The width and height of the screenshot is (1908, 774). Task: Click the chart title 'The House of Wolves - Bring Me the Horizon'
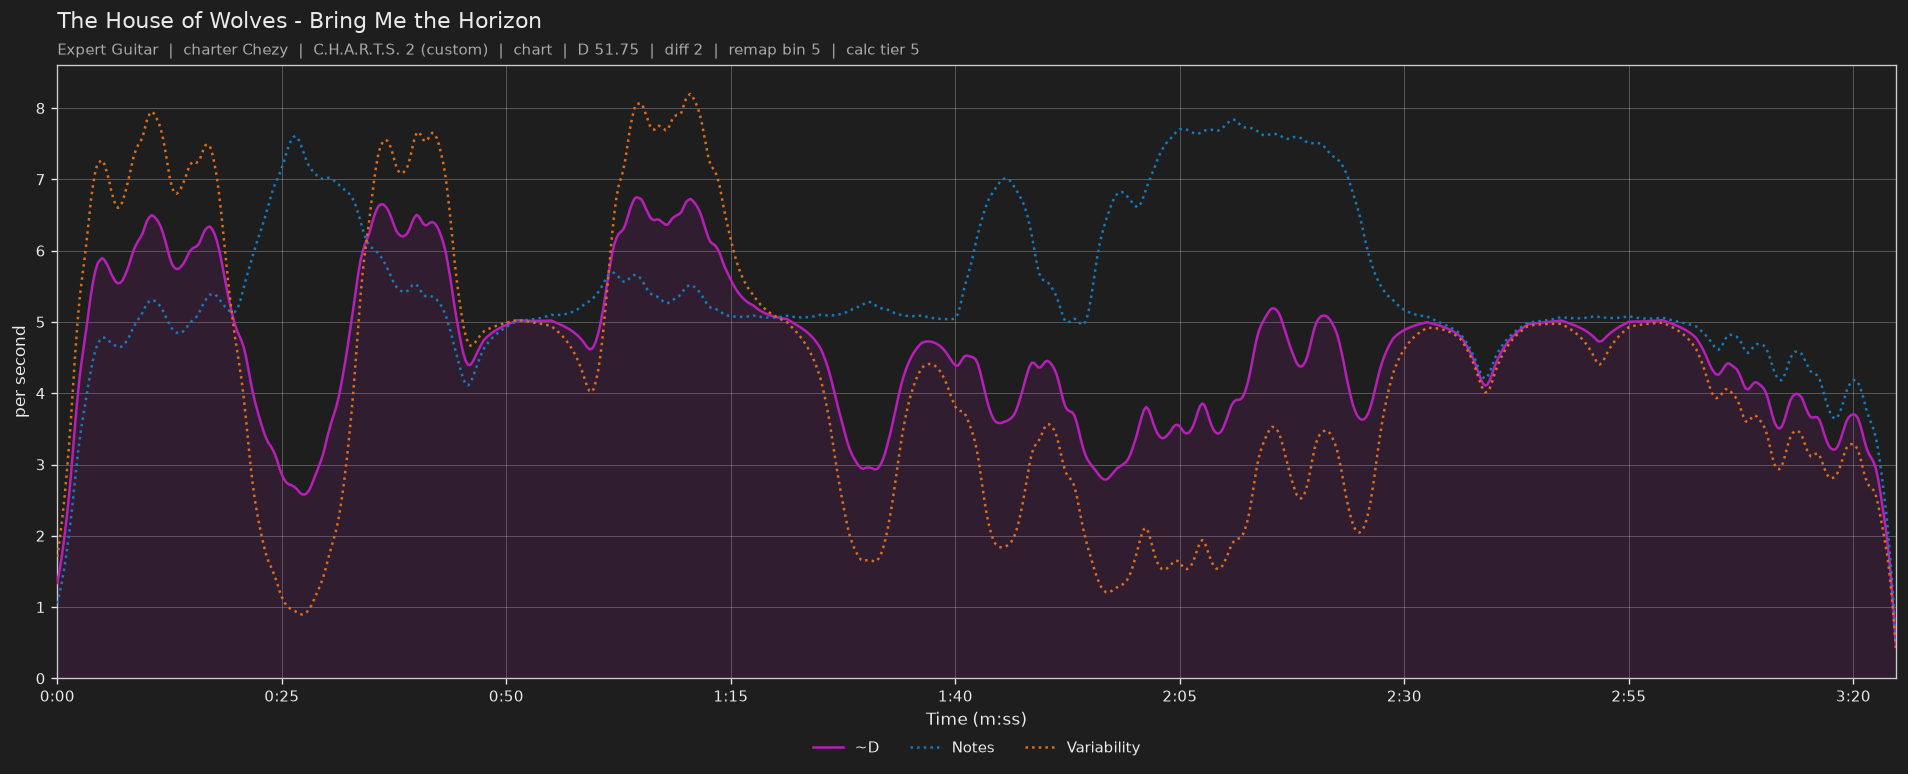click(299, 21)
